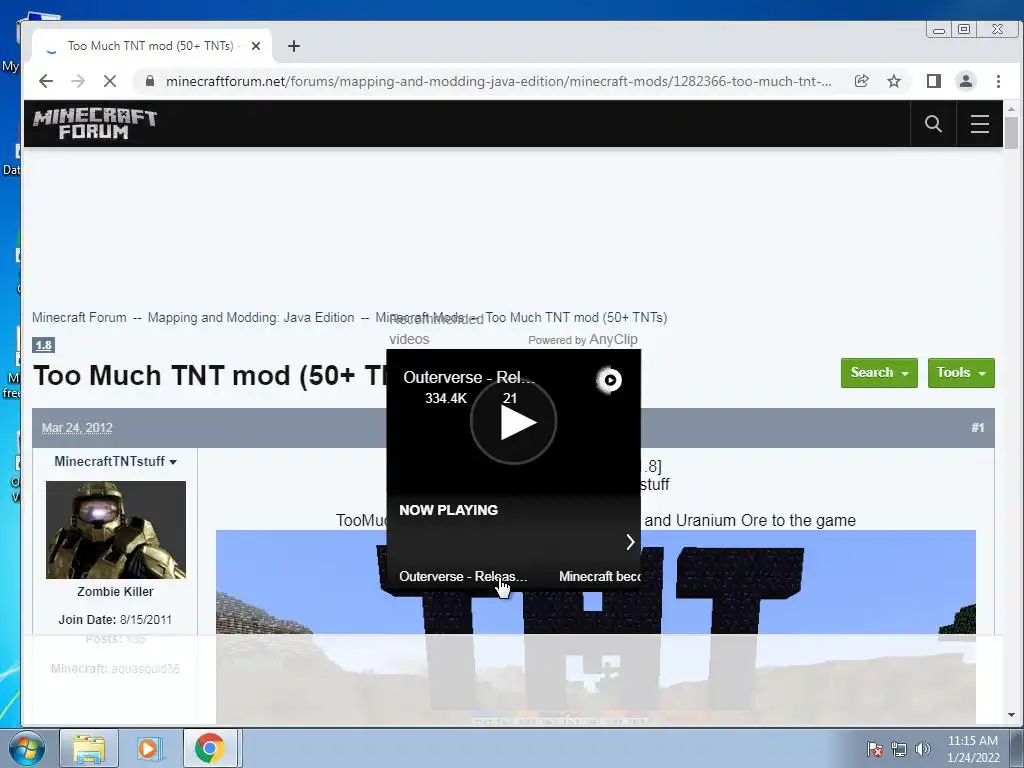
Task: Open Chrome's three-dot menu
Action: point(998,81)
